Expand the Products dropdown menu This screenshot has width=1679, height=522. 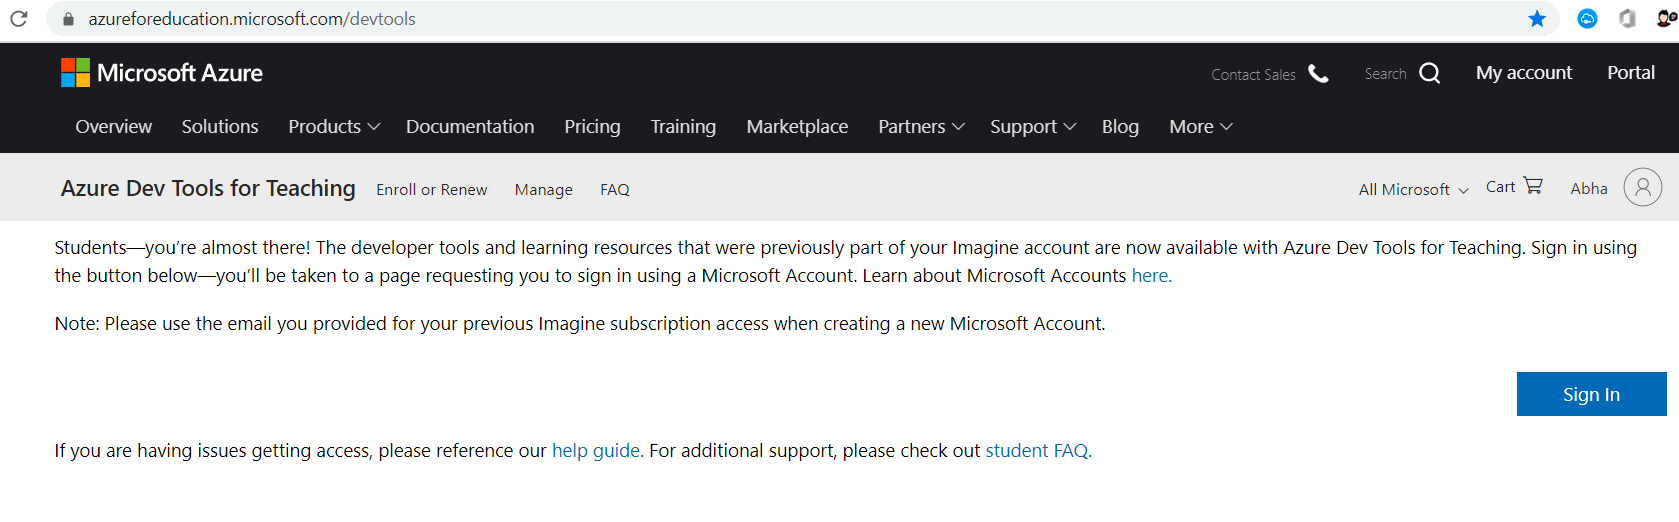(x=334, y=127)
